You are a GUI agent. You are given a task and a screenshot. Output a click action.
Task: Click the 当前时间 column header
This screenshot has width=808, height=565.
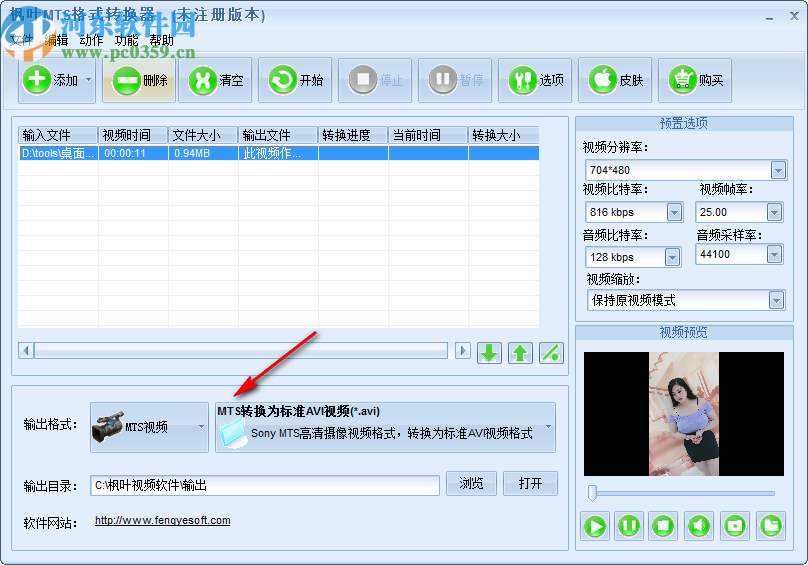click(x=428, y=135)
